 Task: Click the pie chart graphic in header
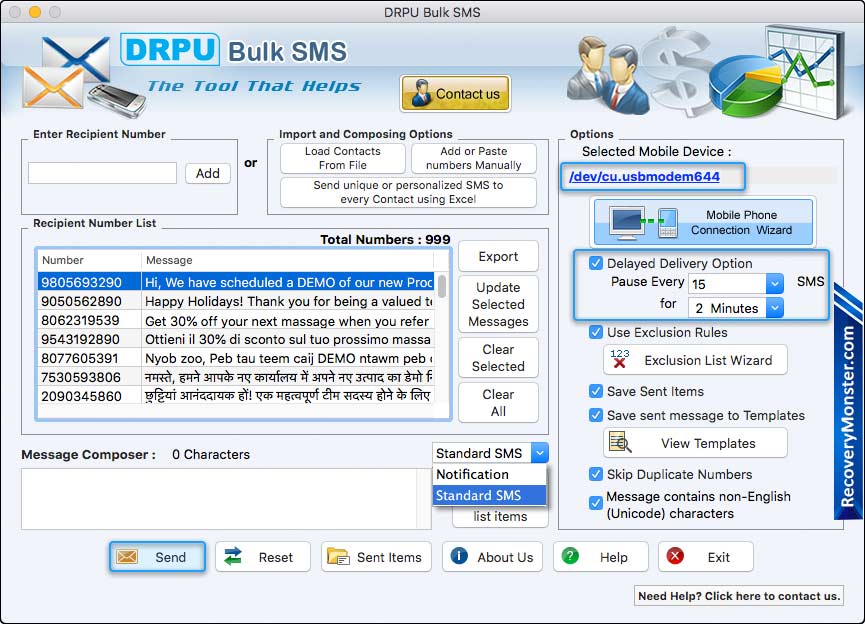[x=745, y=88]
